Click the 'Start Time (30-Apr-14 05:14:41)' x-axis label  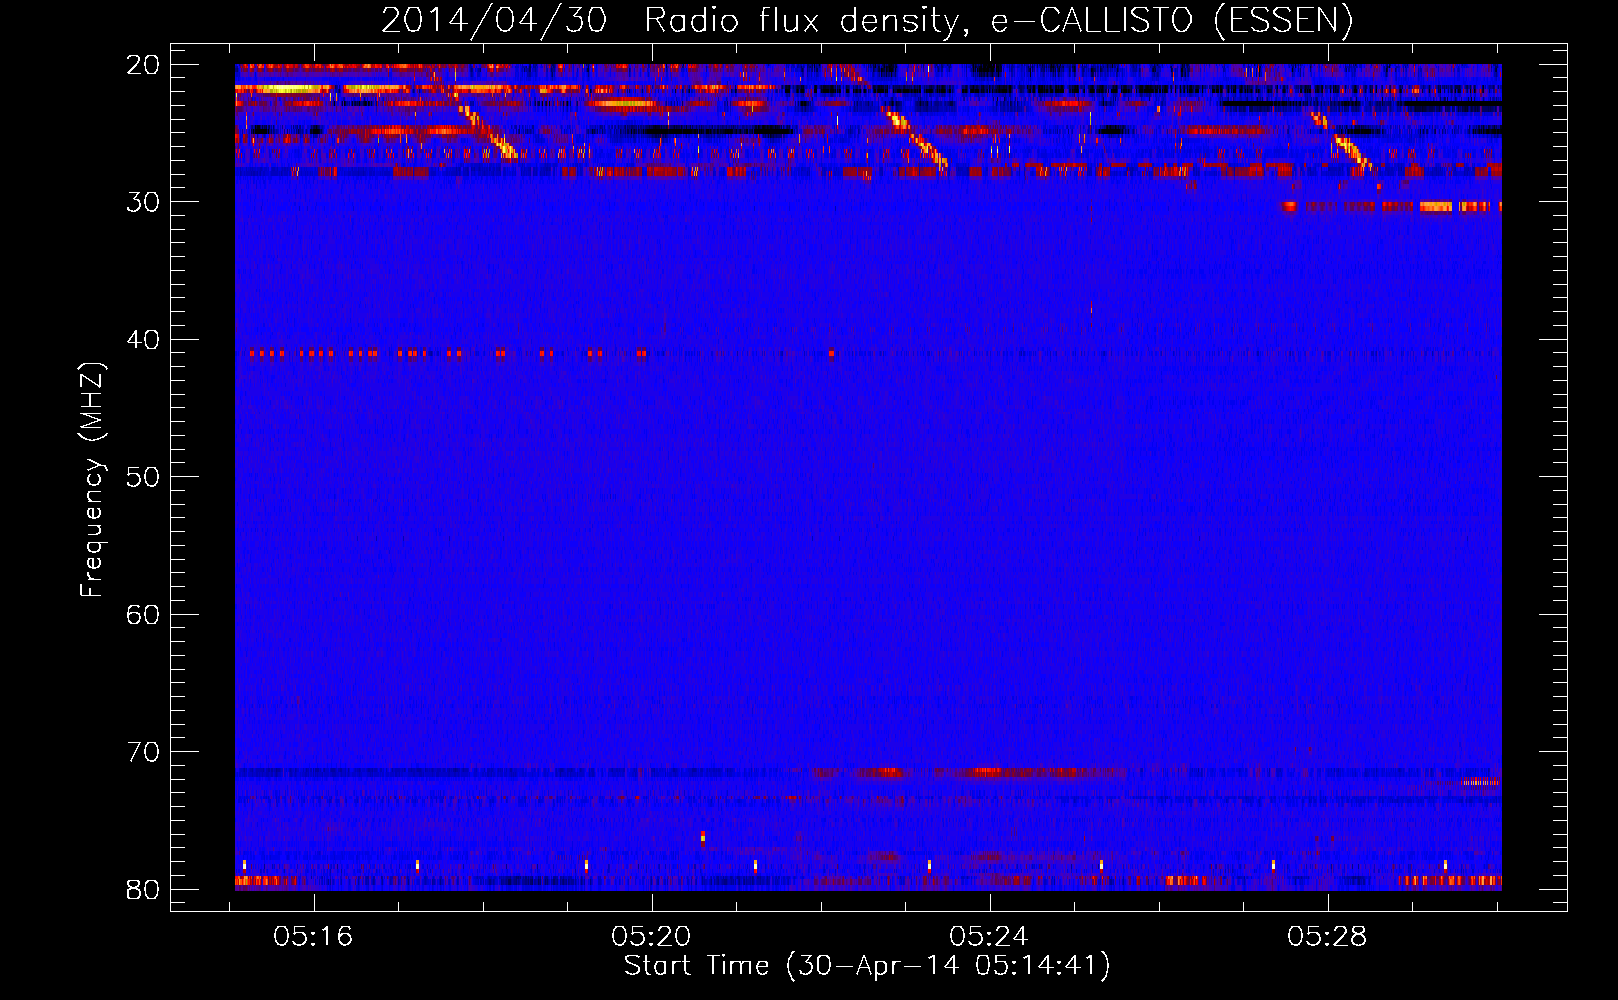click(867, 966)
